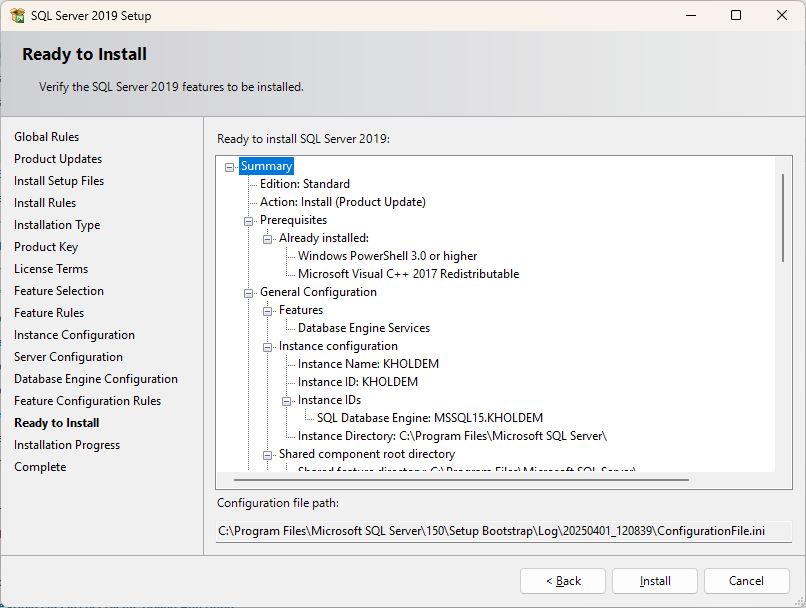Click the Ready to Install page heading
806x608 pixels.
click(84, 54)
